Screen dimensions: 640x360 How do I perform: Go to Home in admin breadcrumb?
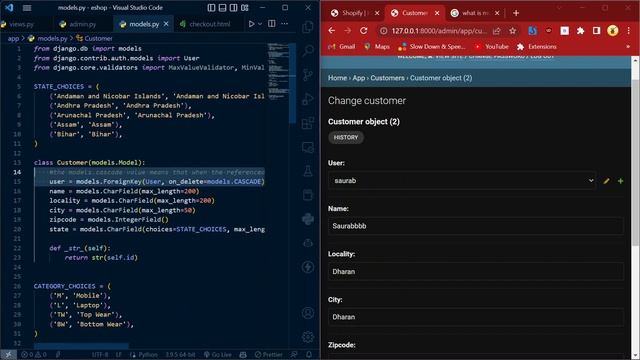(337, 78)
